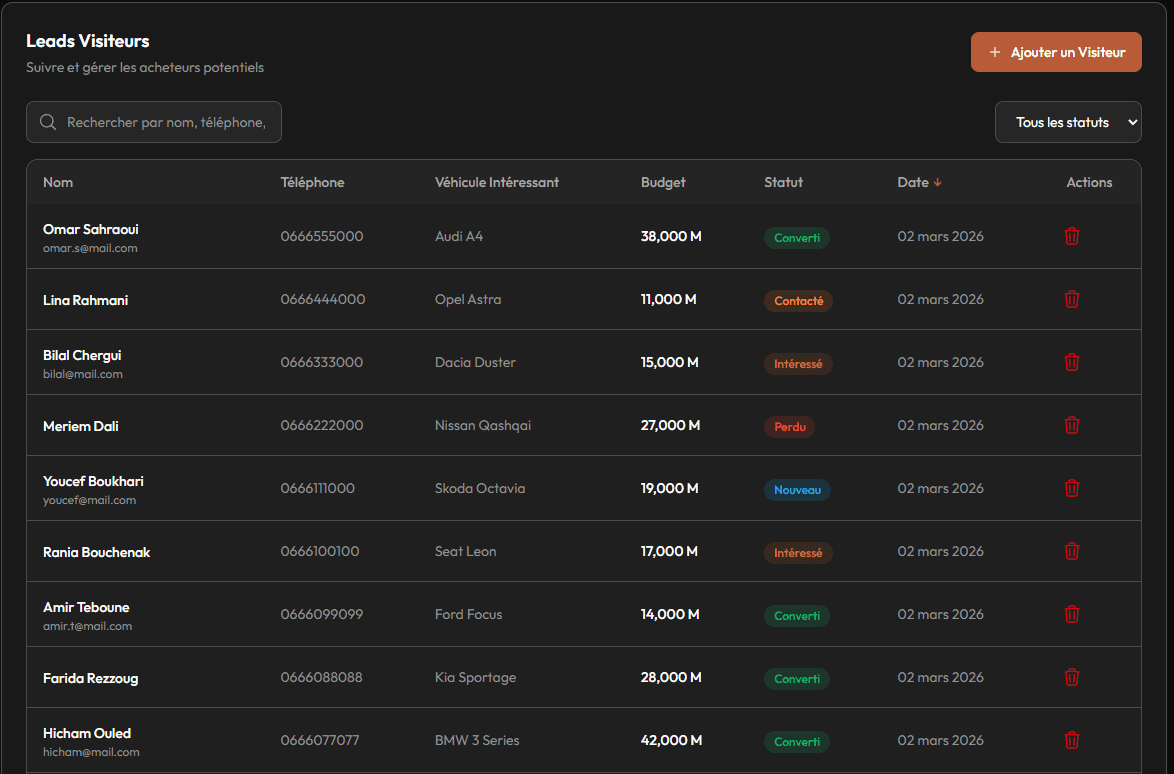Remove Bilal Chergui using trash icon
Viewport: 1174px width, 774px height.
pos(1071,363)
